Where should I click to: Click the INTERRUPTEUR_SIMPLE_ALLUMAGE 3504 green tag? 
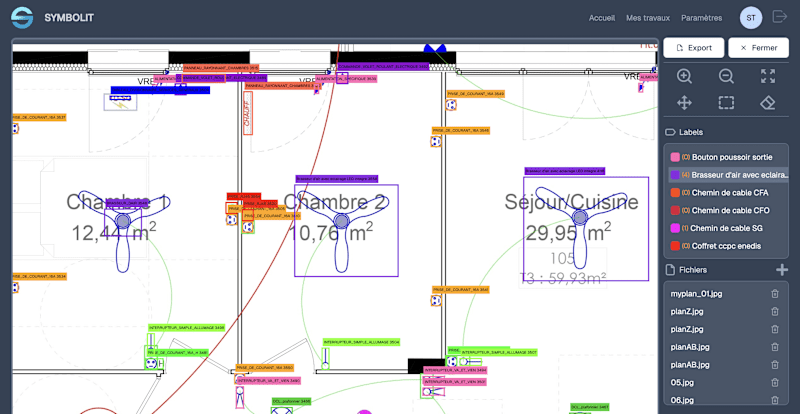(361, 342)
